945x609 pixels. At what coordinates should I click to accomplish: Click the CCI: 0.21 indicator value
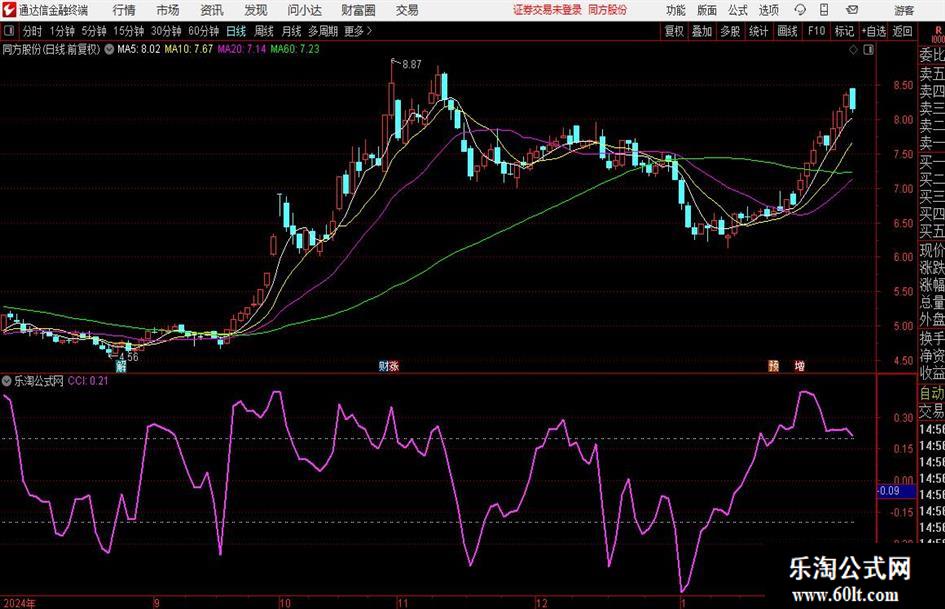(88, 380)
